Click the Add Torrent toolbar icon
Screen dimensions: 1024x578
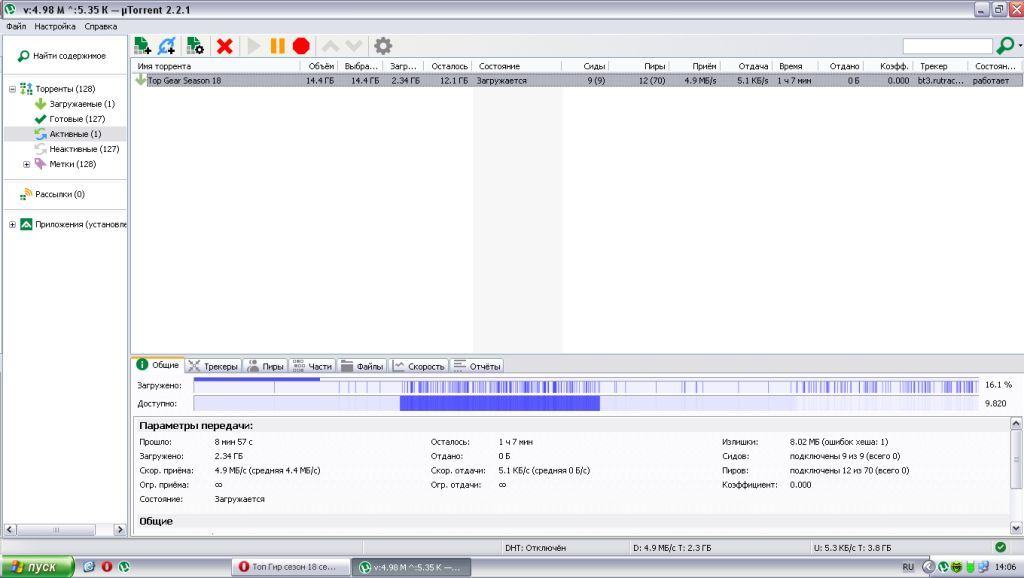tap(142, 46)
